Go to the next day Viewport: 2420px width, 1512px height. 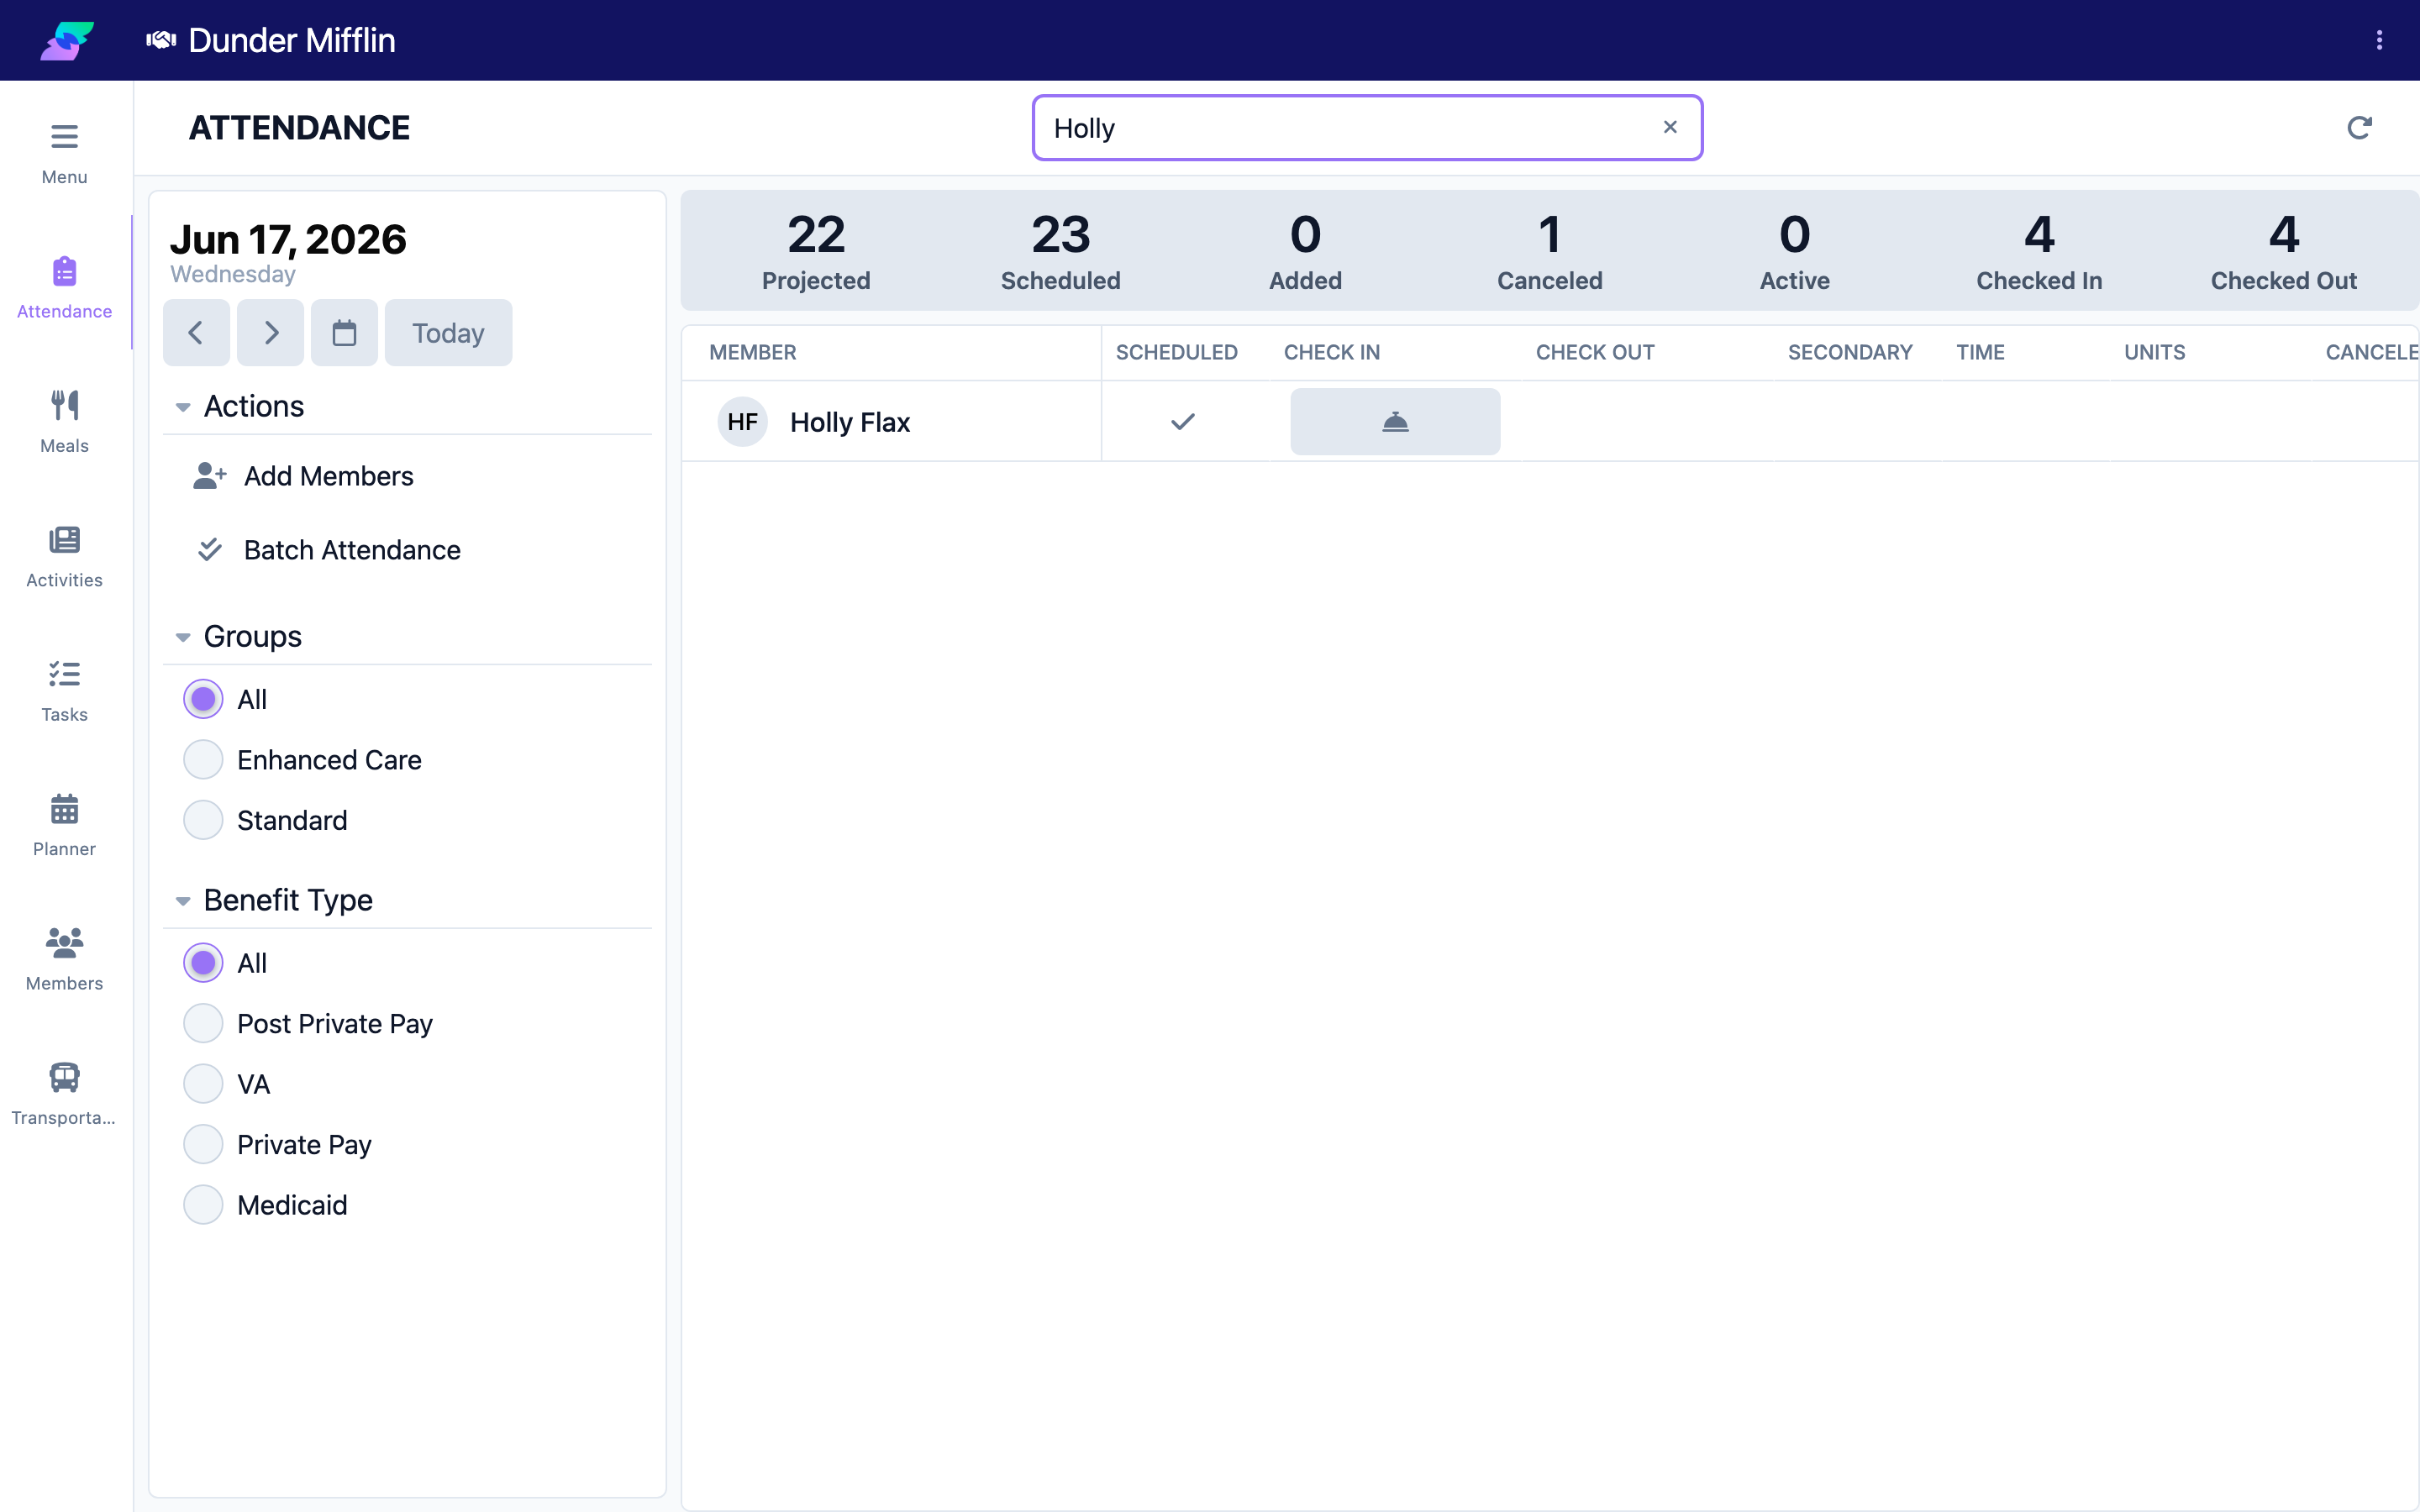270,333
